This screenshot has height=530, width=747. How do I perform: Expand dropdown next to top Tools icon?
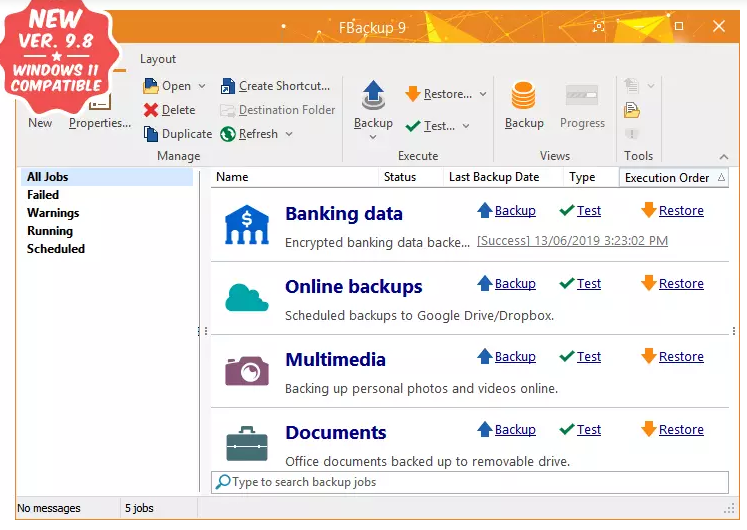click(x=651, y=86)
